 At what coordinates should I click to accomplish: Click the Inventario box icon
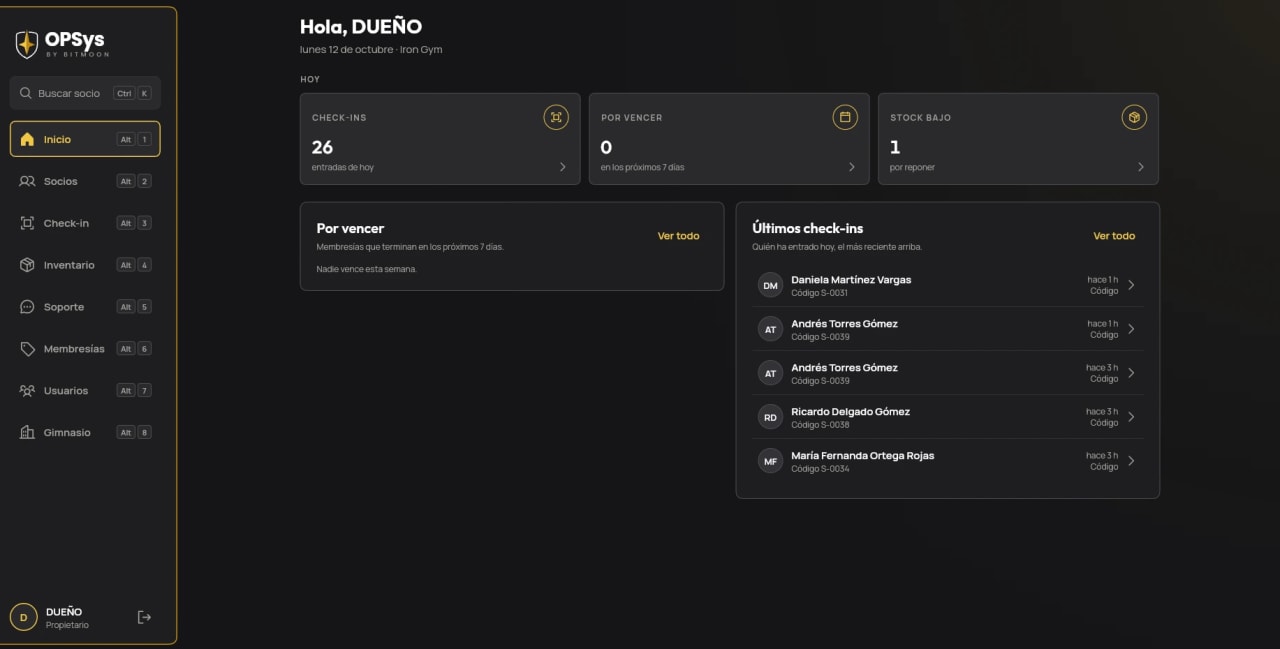point(27,265)
